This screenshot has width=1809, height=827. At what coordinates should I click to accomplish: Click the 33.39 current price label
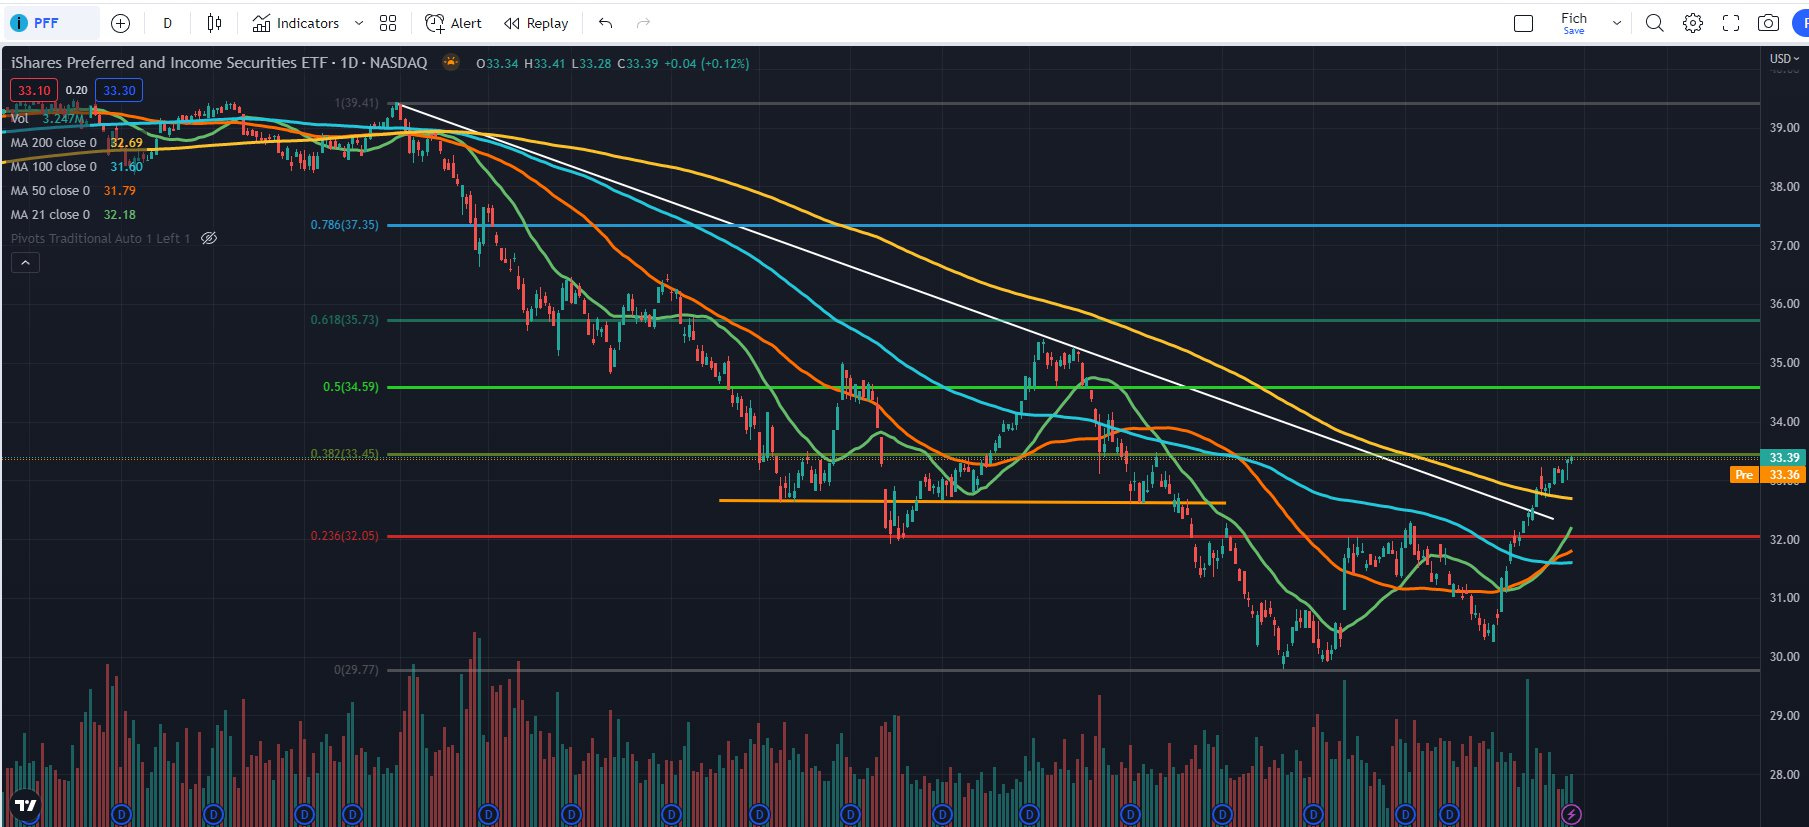tap(1784, 458)
